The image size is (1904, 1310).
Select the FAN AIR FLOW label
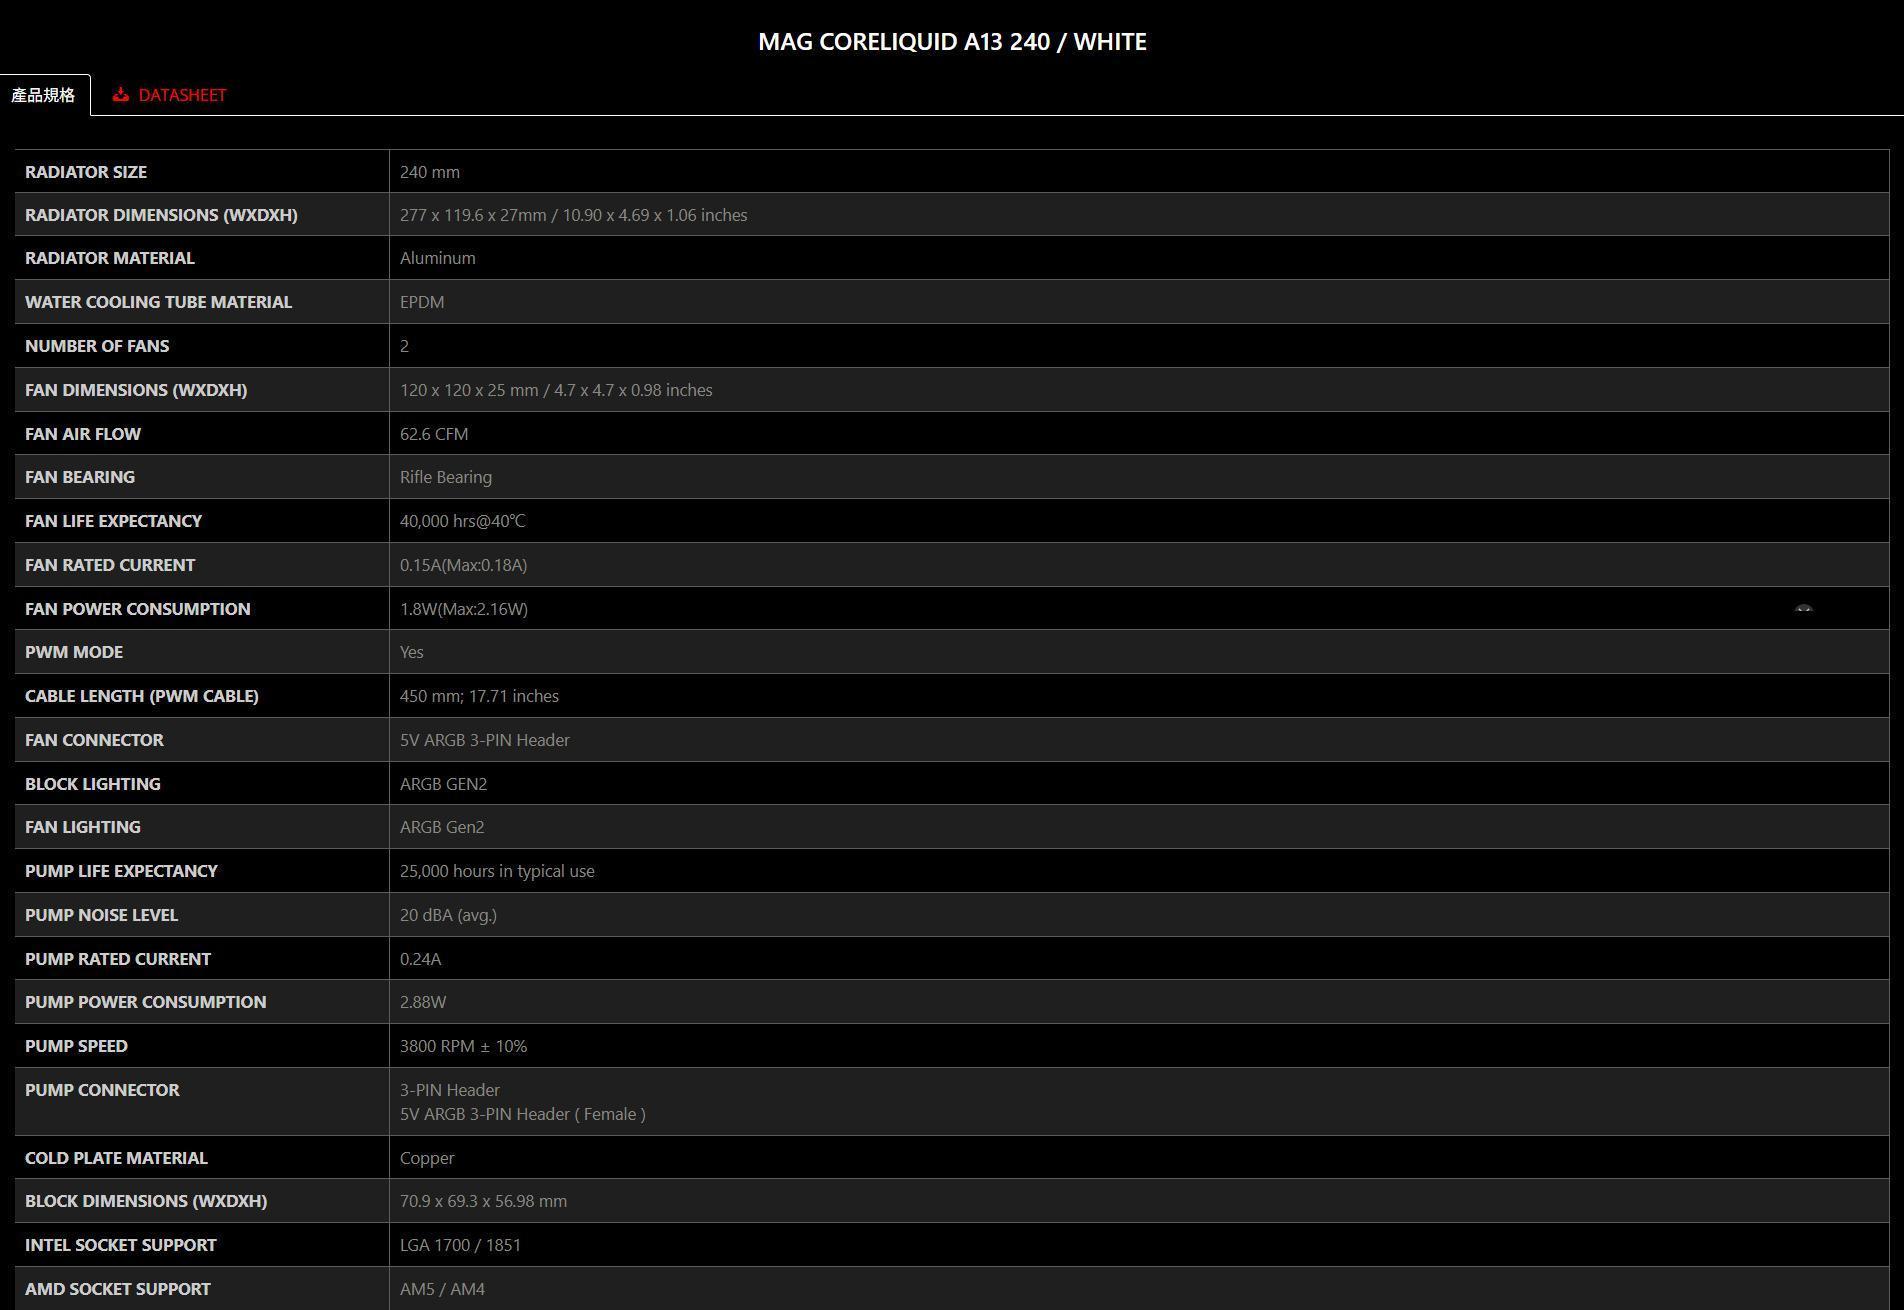pyautogui.click(x=83, y=434)
